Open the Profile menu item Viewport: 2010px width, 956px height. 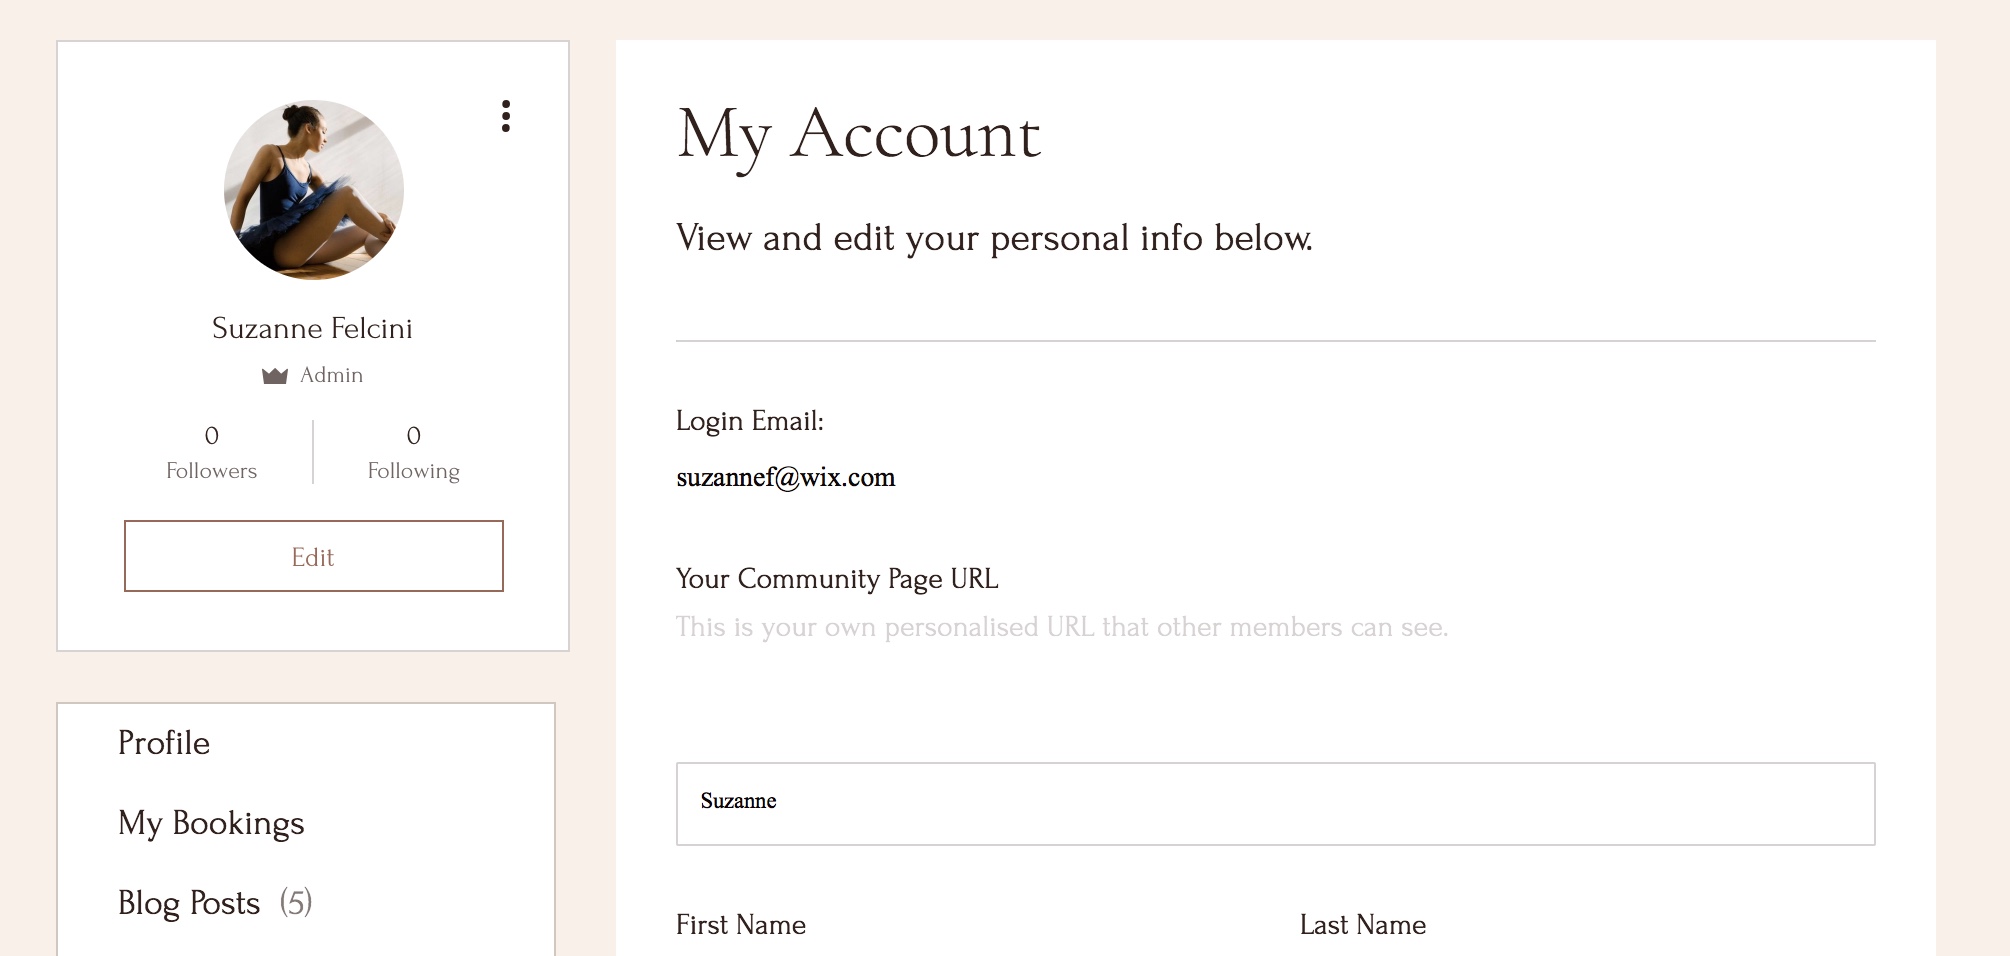click(x=164, y=743)
